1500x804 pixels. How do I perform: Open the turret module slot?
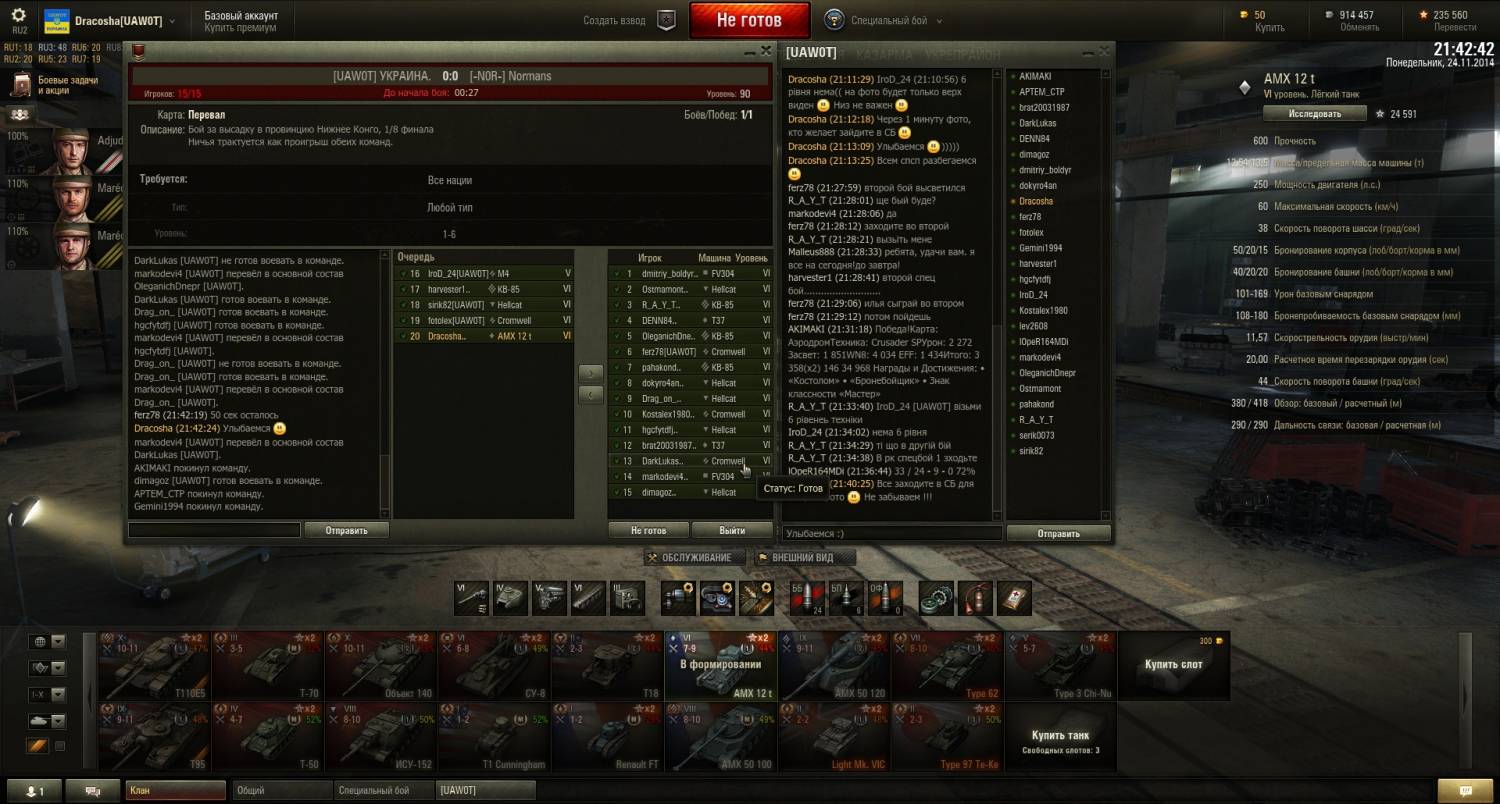tap(511, 598)
